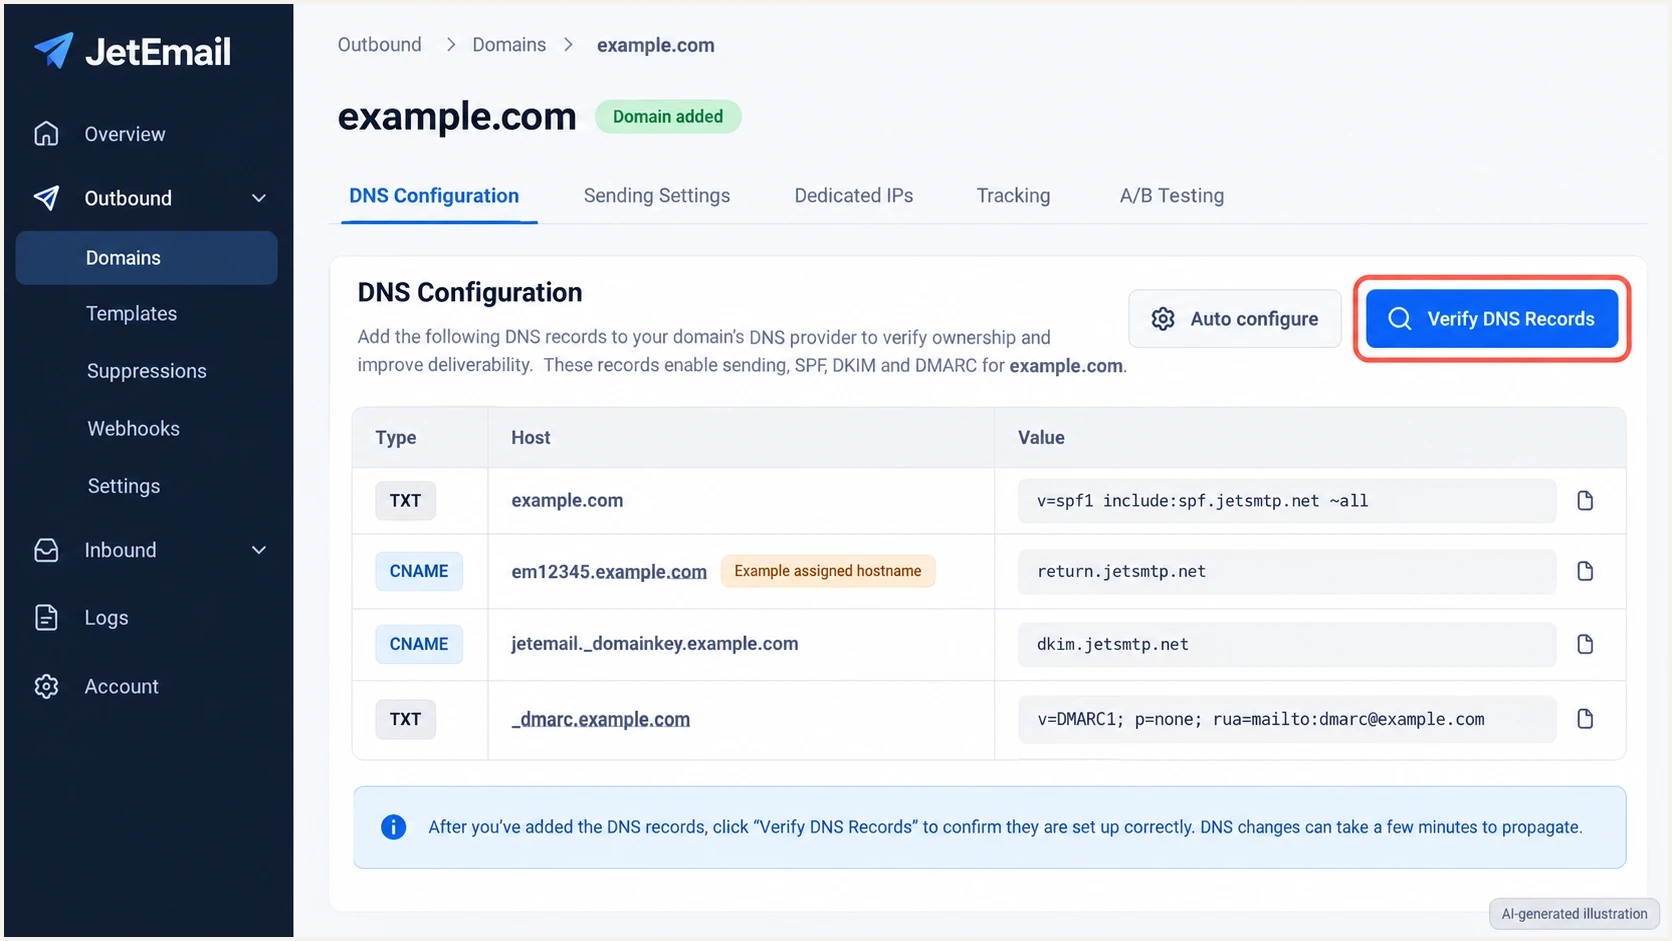Click the Outbound send icon in sidebar
The height and width of the screenshot is (941, 1672).
tap(46, 198)
